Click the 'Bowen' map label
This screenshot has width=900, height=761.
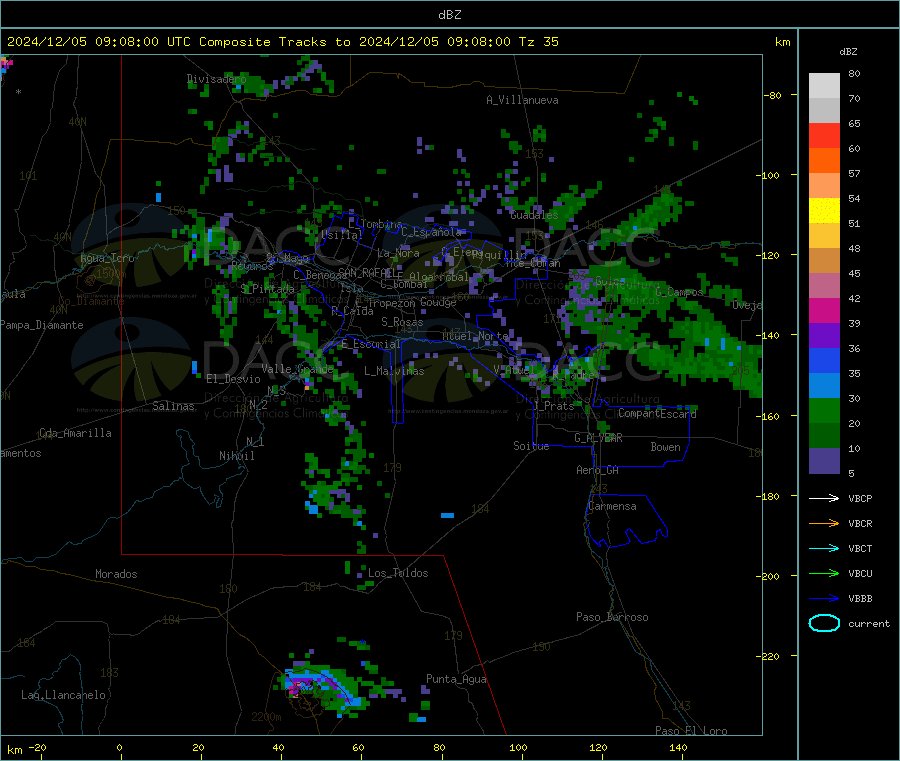pos(665,447)
